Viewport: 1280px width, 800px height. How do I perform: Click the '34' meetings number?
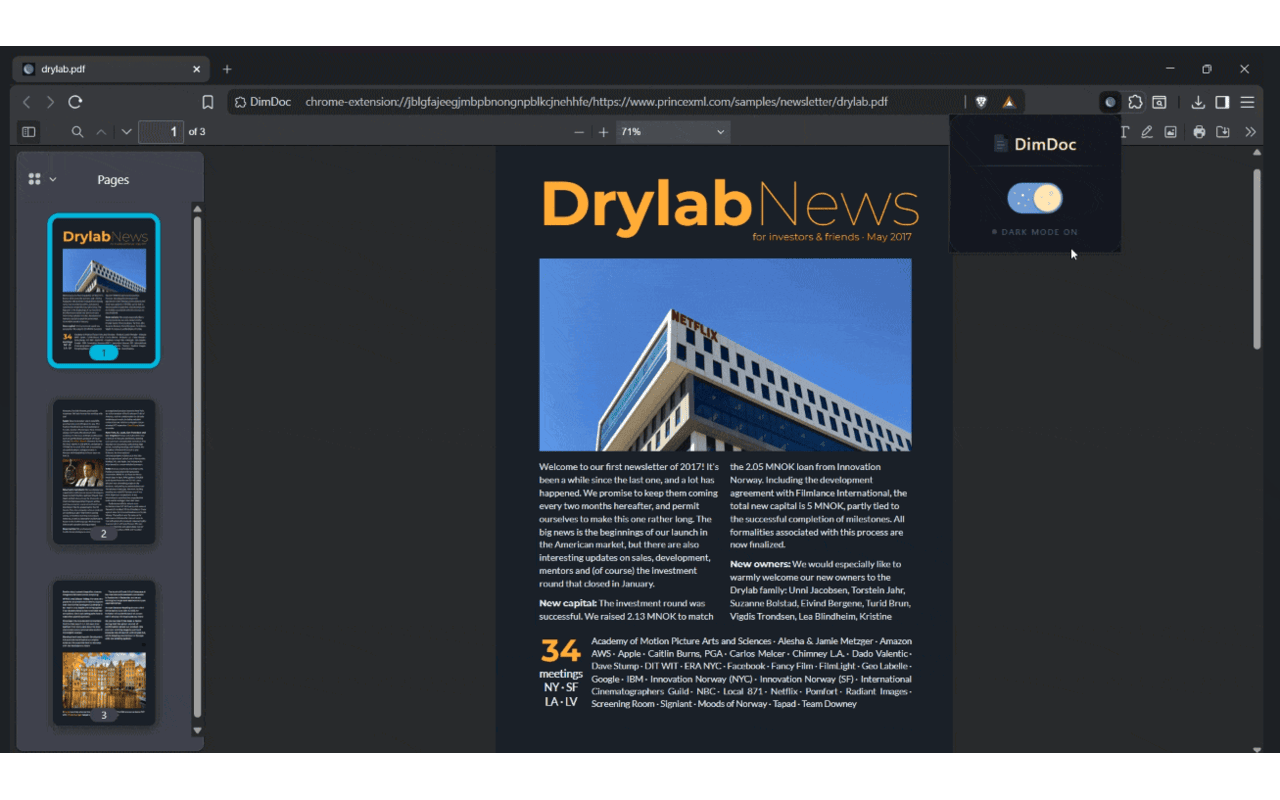click(560, 651)
